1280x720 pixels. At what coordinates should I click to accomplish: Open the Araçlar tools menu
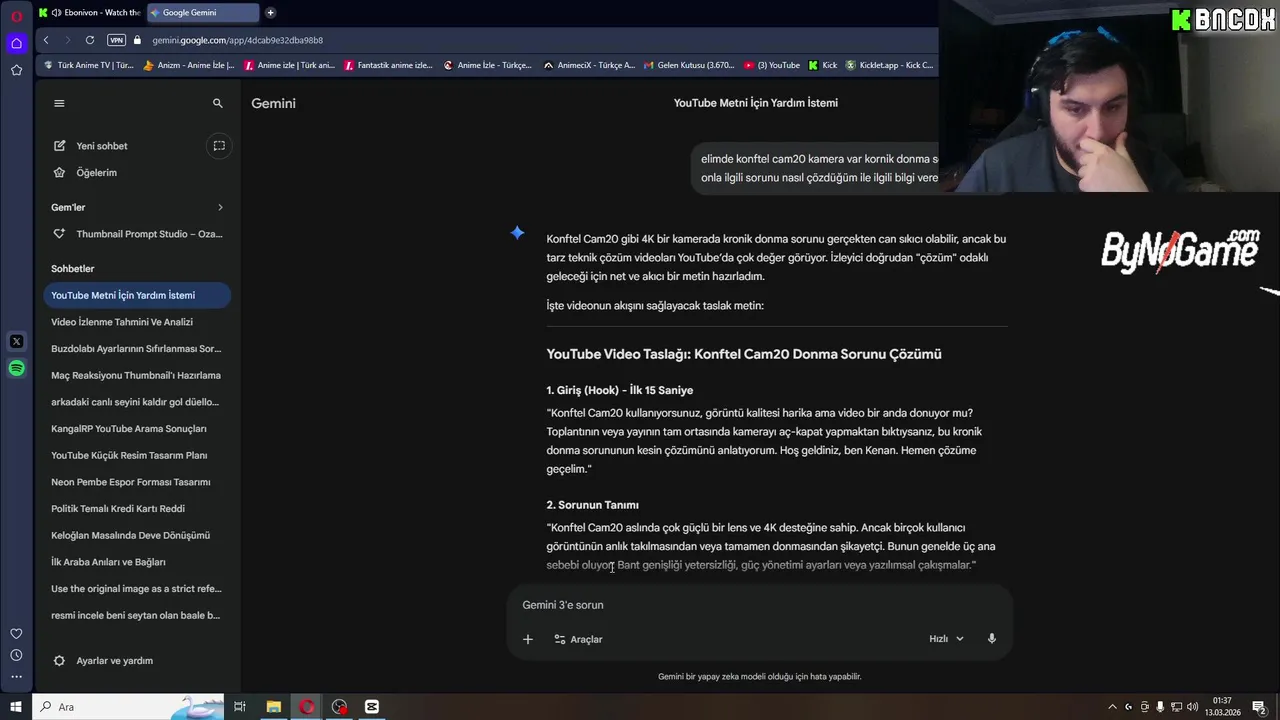click(x=578, y=639)
